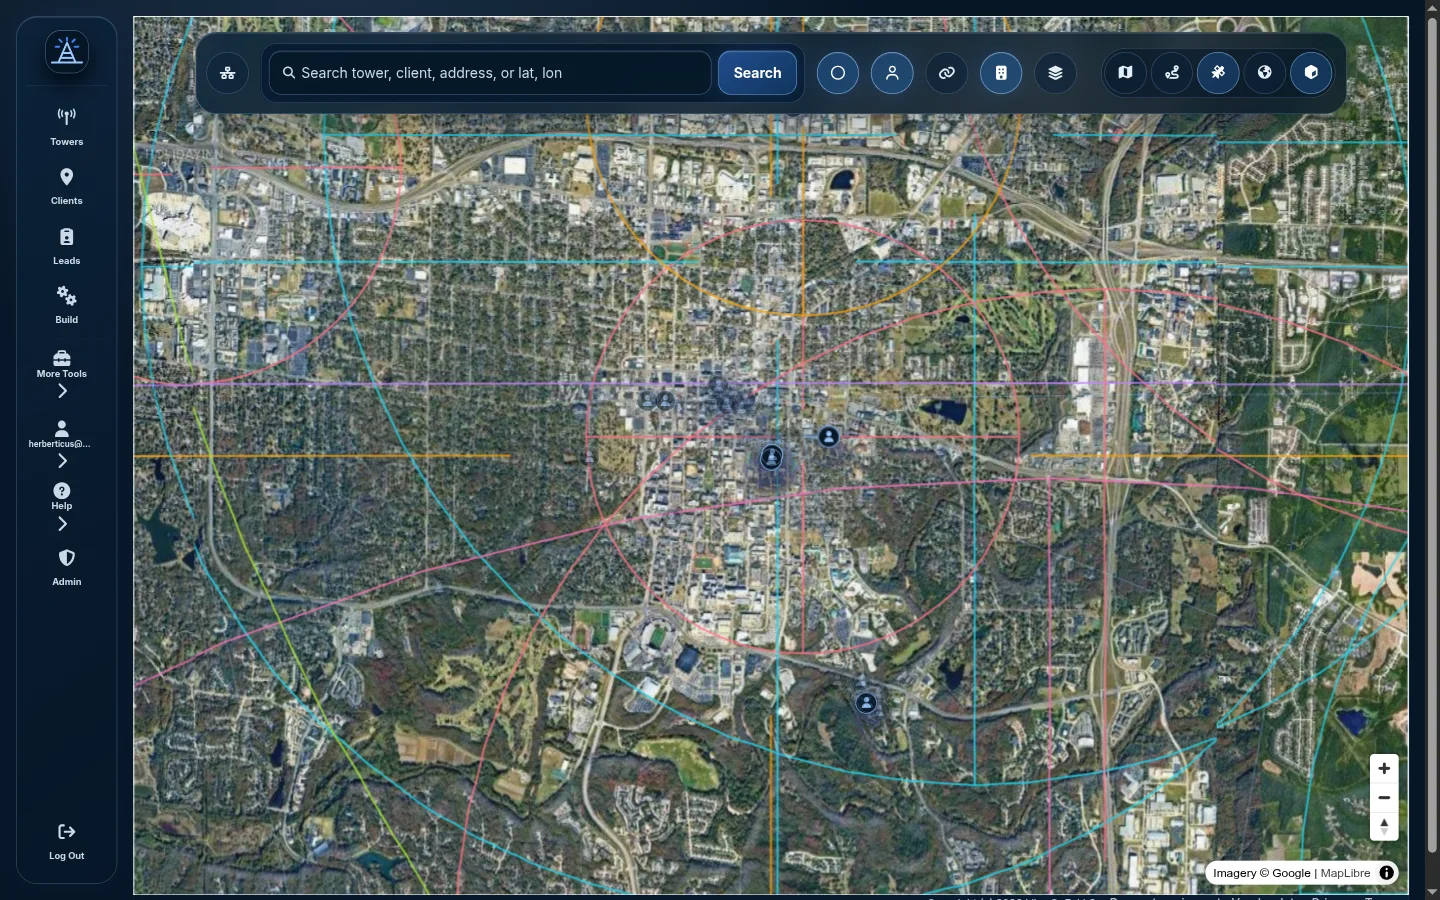Zoom in on the map
The image size is (1440, 900).
coord(1384,768)
